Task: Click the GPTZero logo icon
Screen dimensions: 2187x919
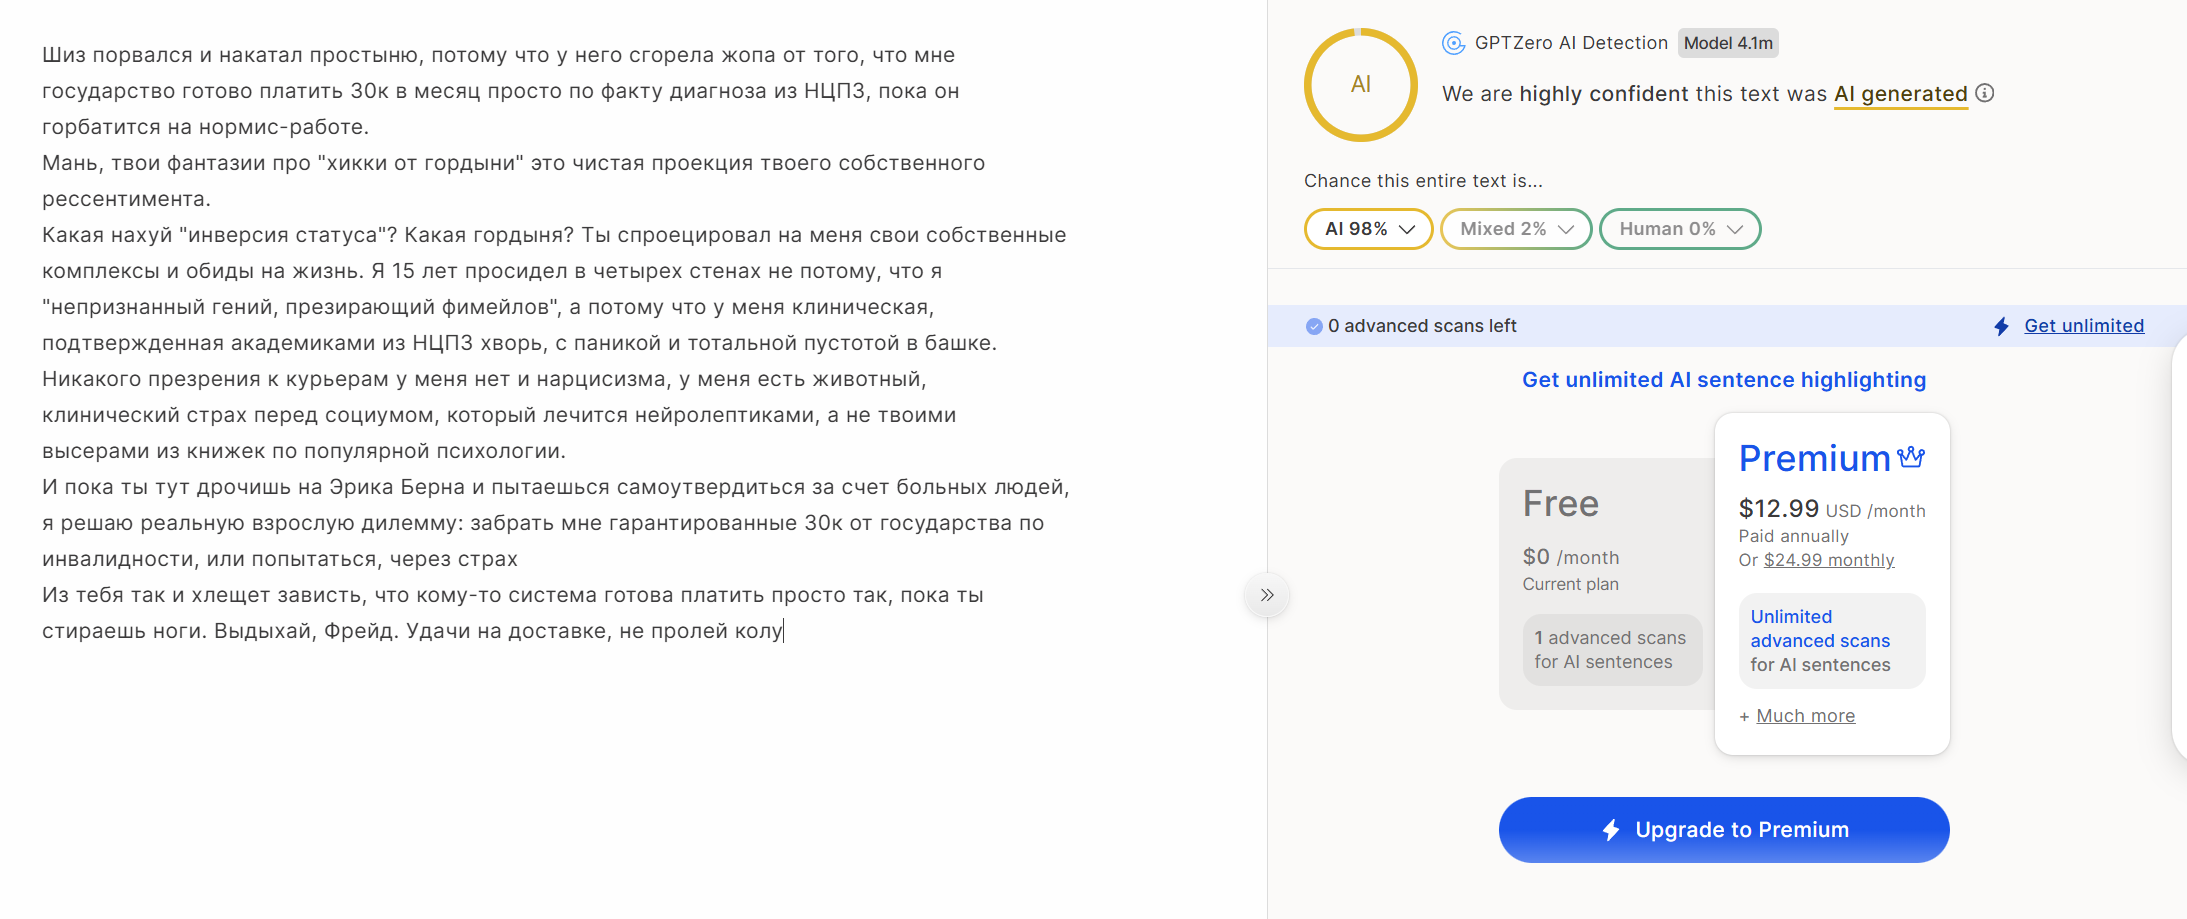Action: point(1453,43)
